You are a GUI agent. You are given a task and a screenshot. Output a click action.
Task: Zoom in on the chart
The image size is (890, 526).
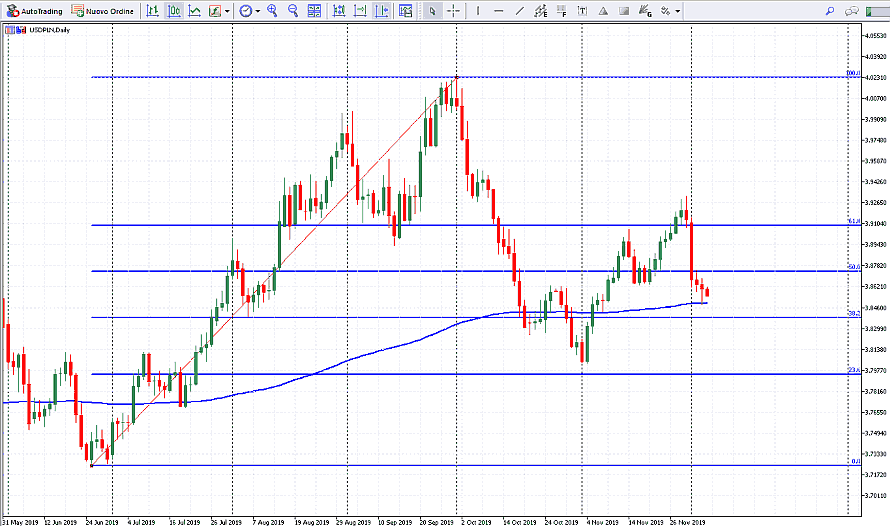[272, 11]
